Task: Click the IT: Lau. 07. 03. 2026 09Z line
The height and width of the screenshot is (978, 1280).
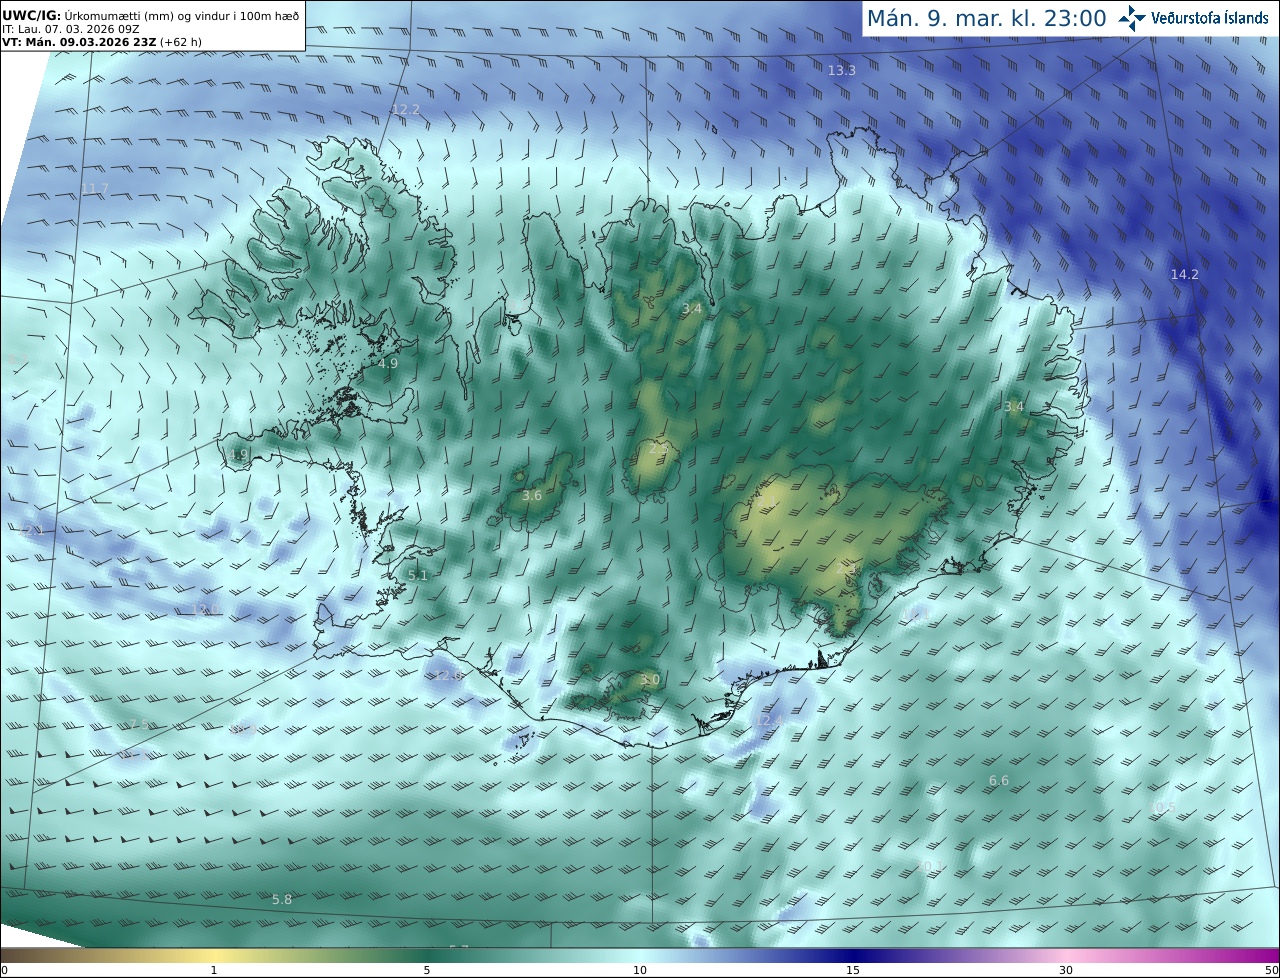Action: (x=70, y=29)
